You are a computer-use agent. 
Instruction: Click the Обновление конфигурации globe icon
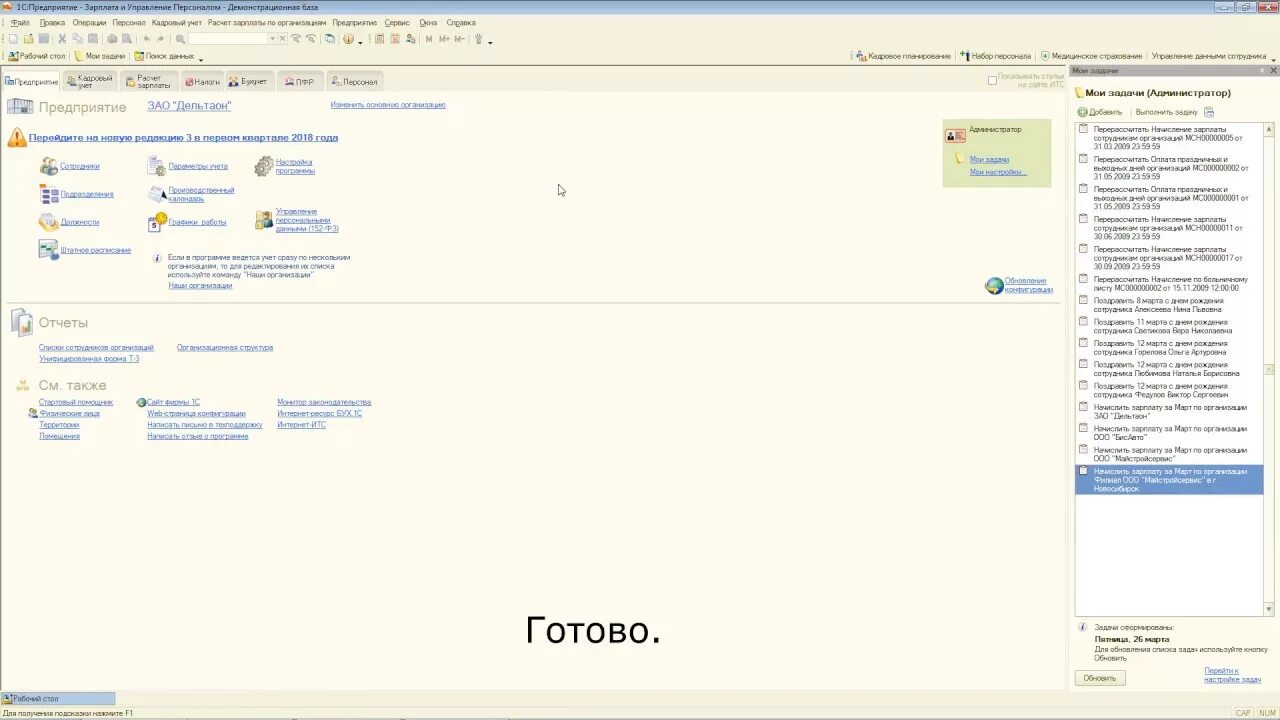point(994,285)
